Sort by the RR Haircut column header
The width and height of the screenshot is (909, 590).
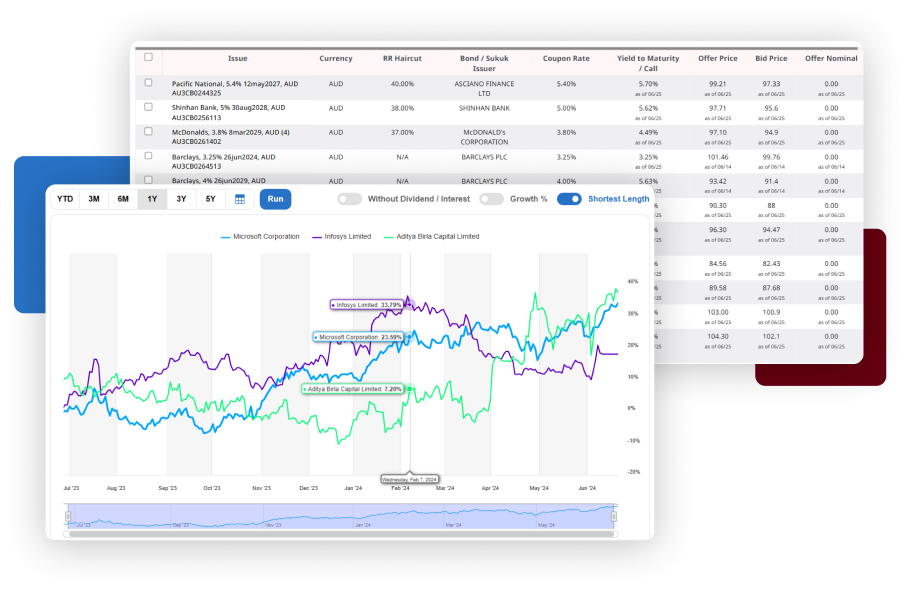tap(402, 59)
